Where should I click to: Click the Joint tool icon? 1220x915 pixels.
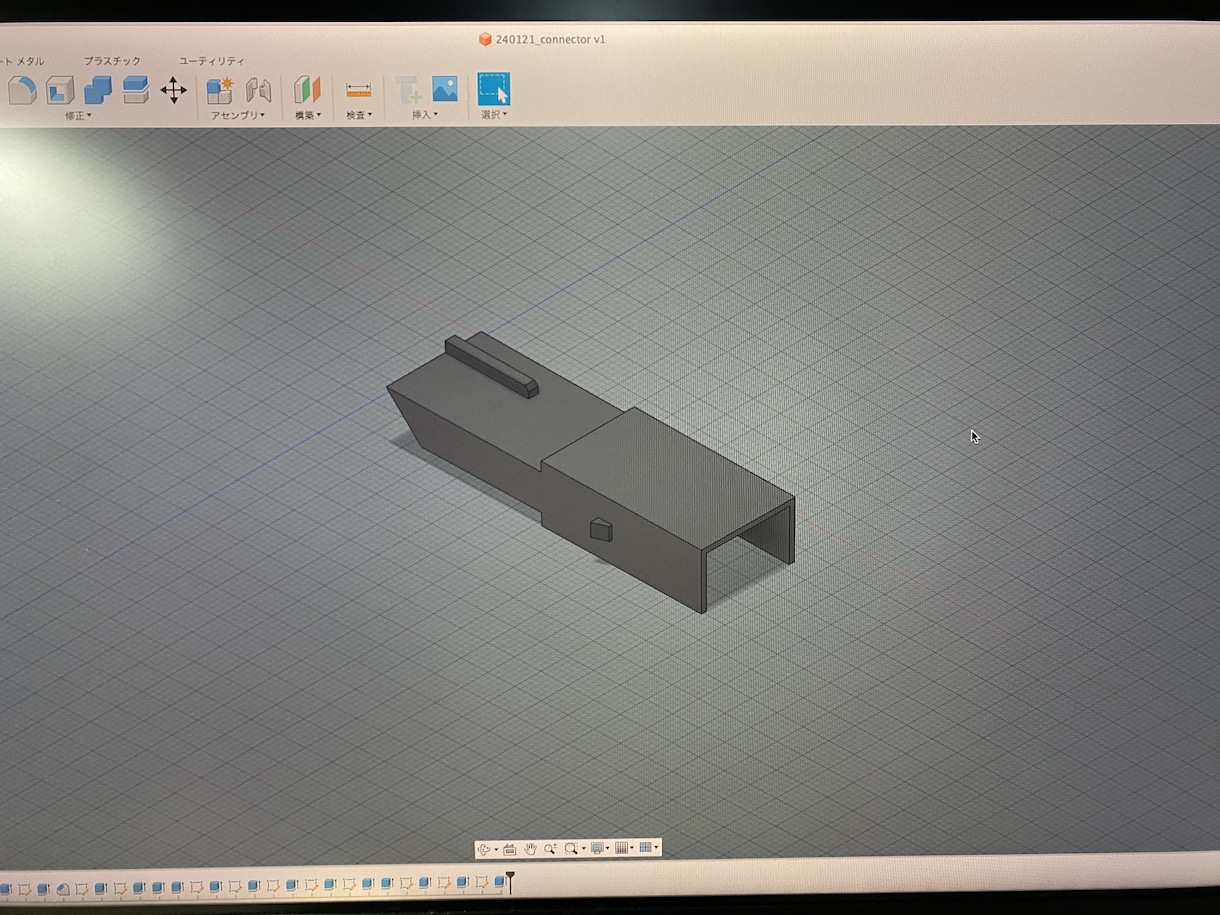pyautogui.click(x=259, y=90)
